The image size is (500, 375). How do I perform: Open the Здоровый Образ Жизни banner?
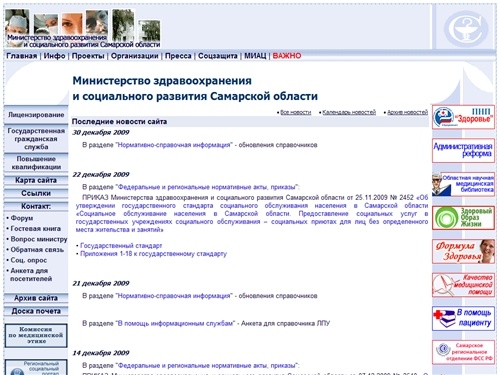tap(463, 218)
